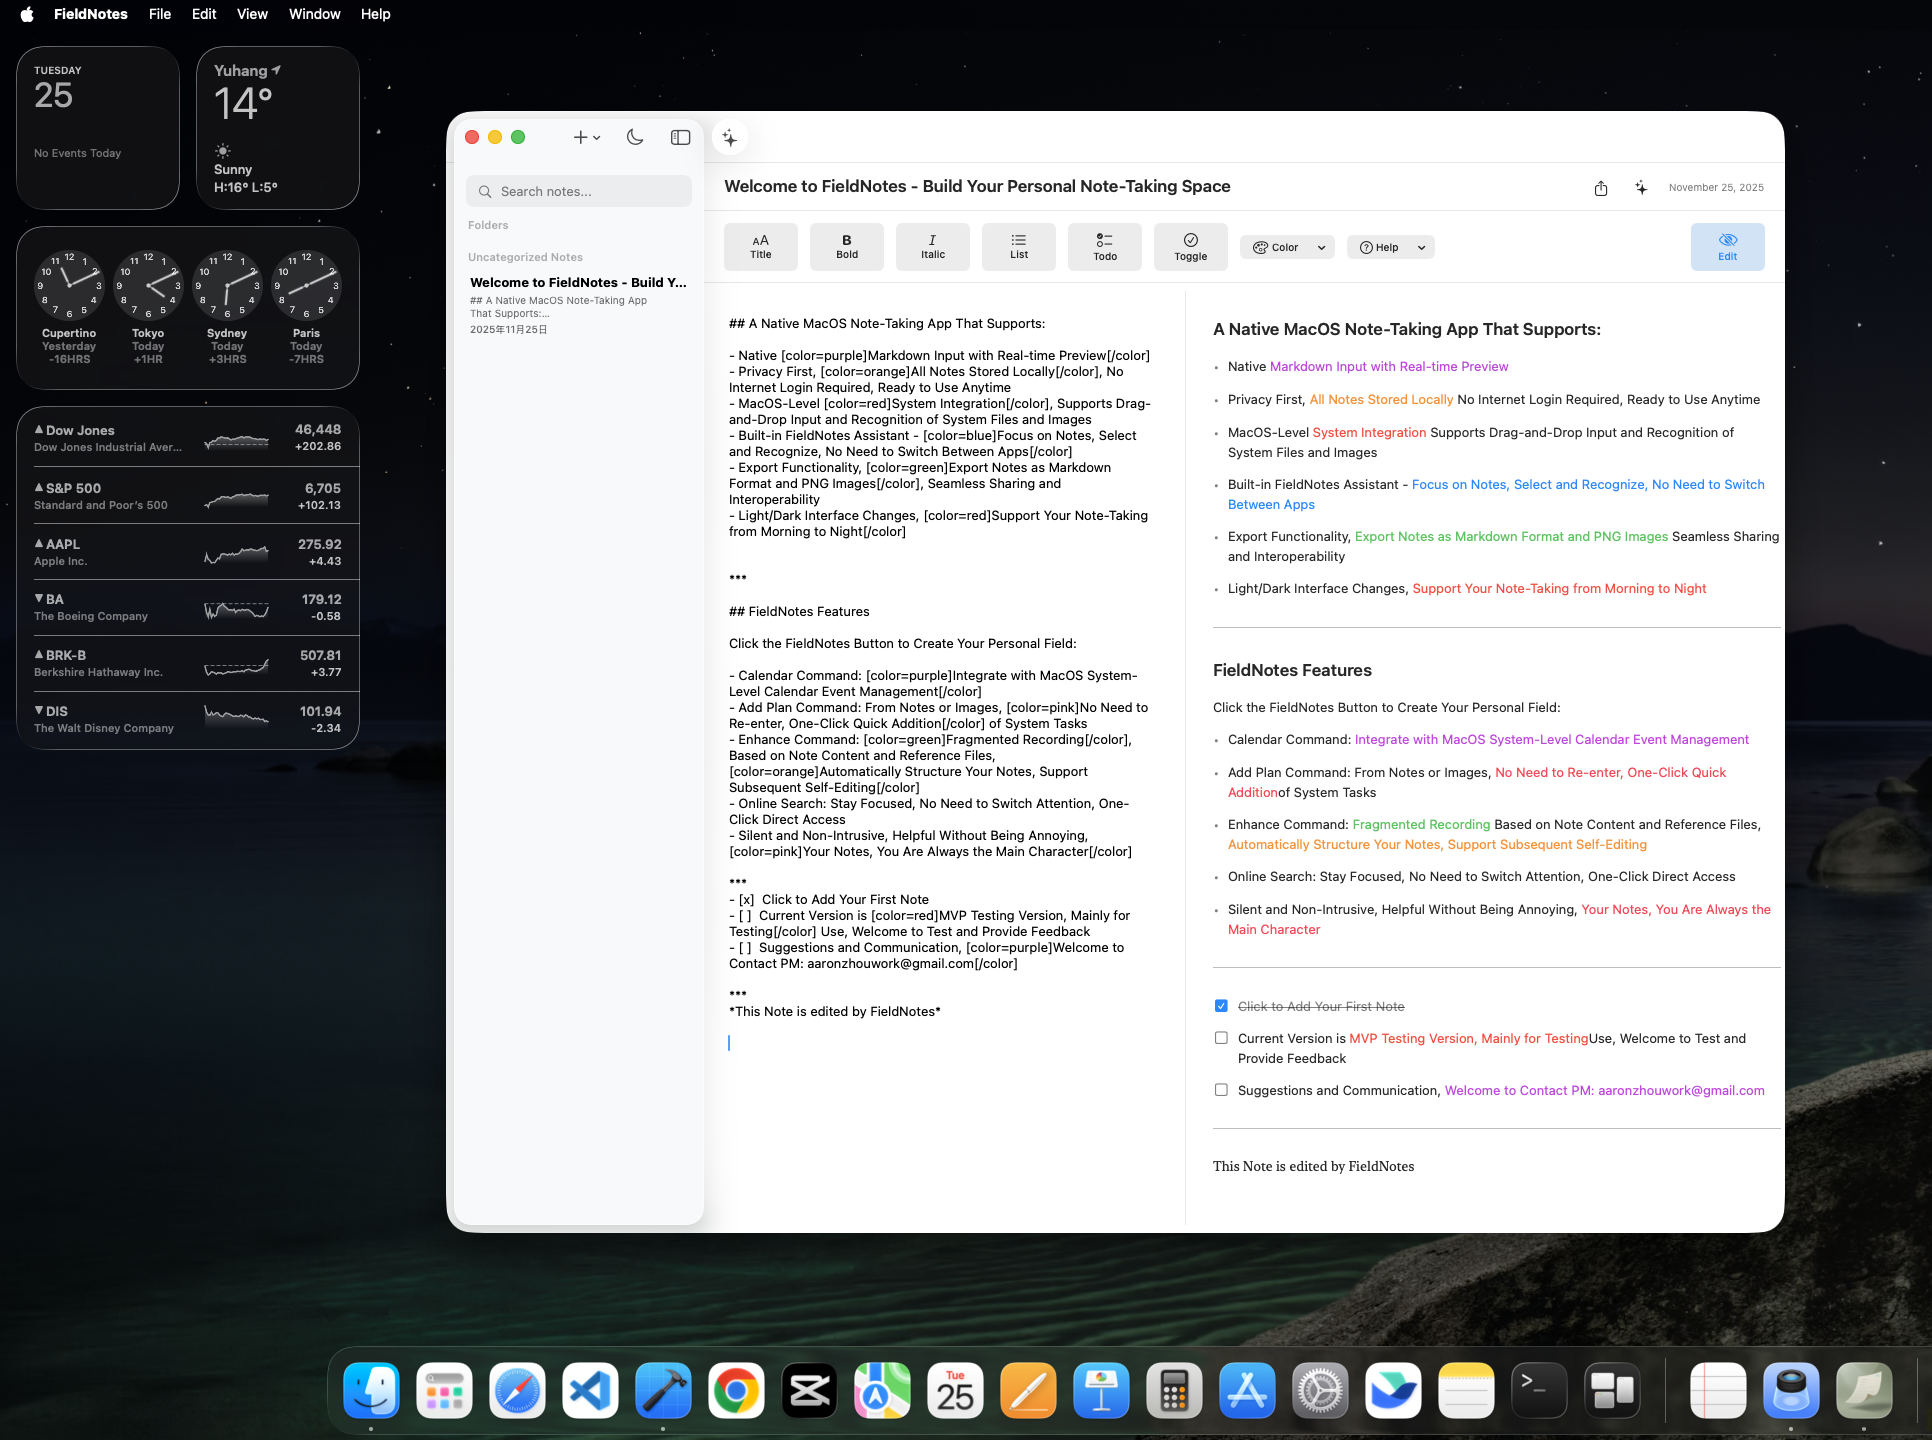Open the View menu
The height and width of the screenshot is (1440, 1932).
(252, 14)
